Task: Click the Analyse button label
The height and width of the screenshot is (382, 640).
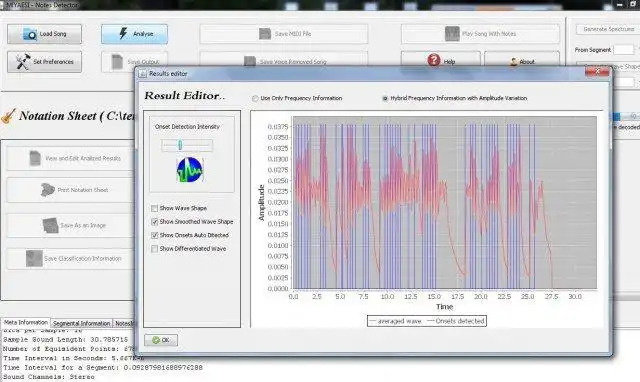Action: (x=143, y=34)
